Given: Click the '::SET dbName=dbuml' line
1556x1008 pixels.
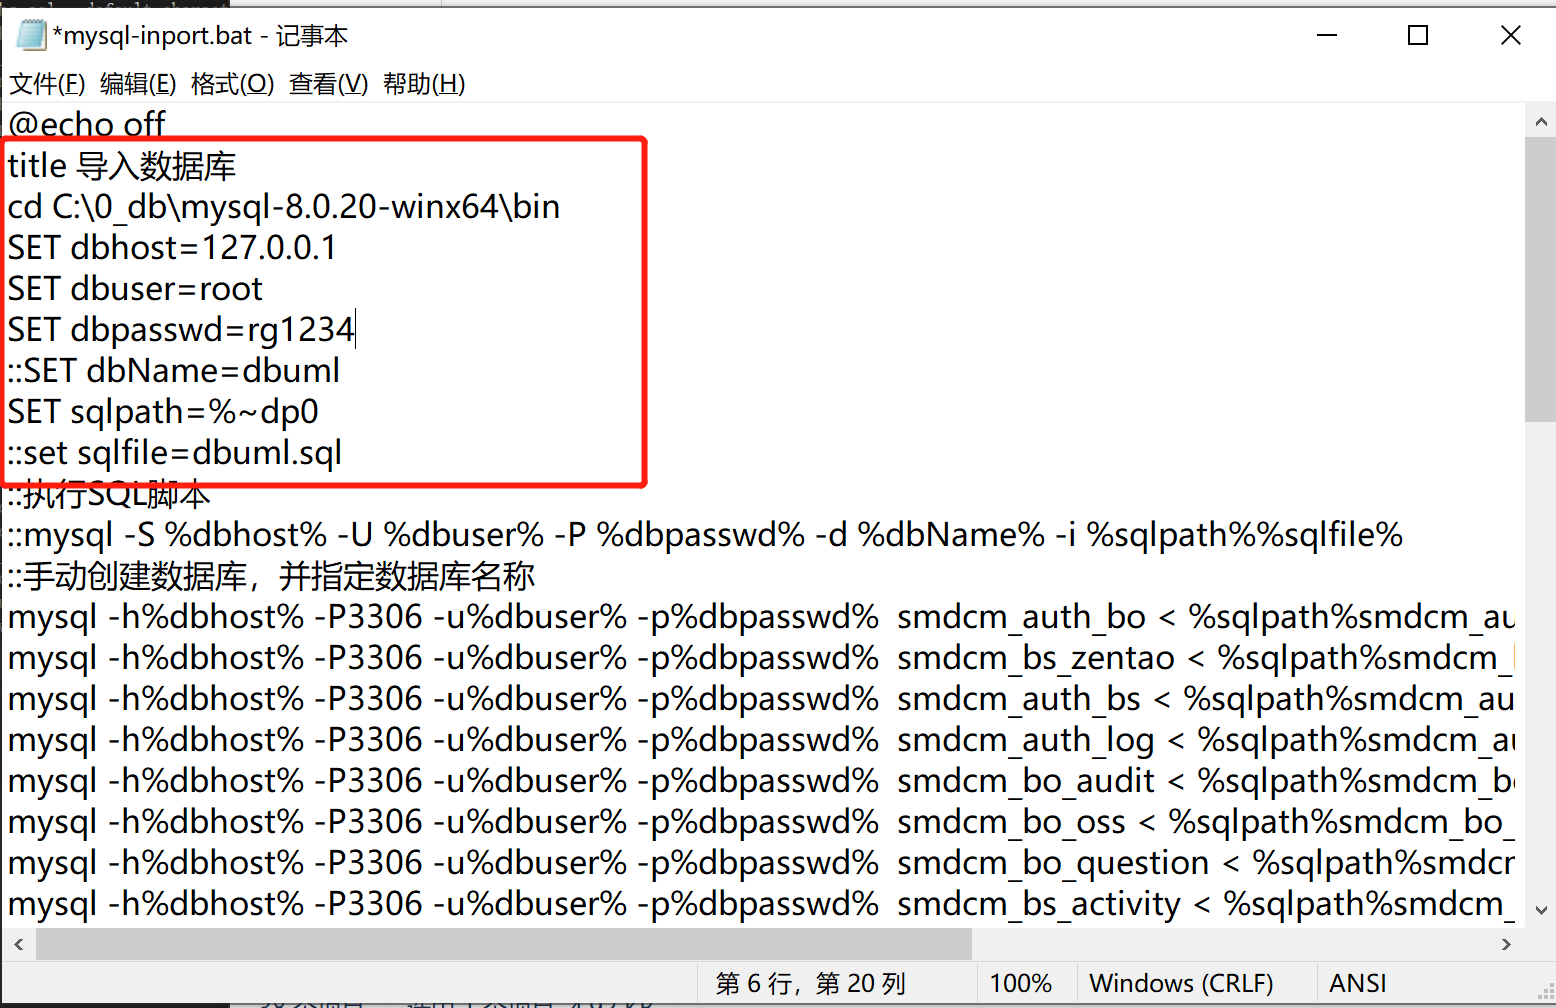Looking at the screenshot, I should pyautogui.click(x=174, y=370).
